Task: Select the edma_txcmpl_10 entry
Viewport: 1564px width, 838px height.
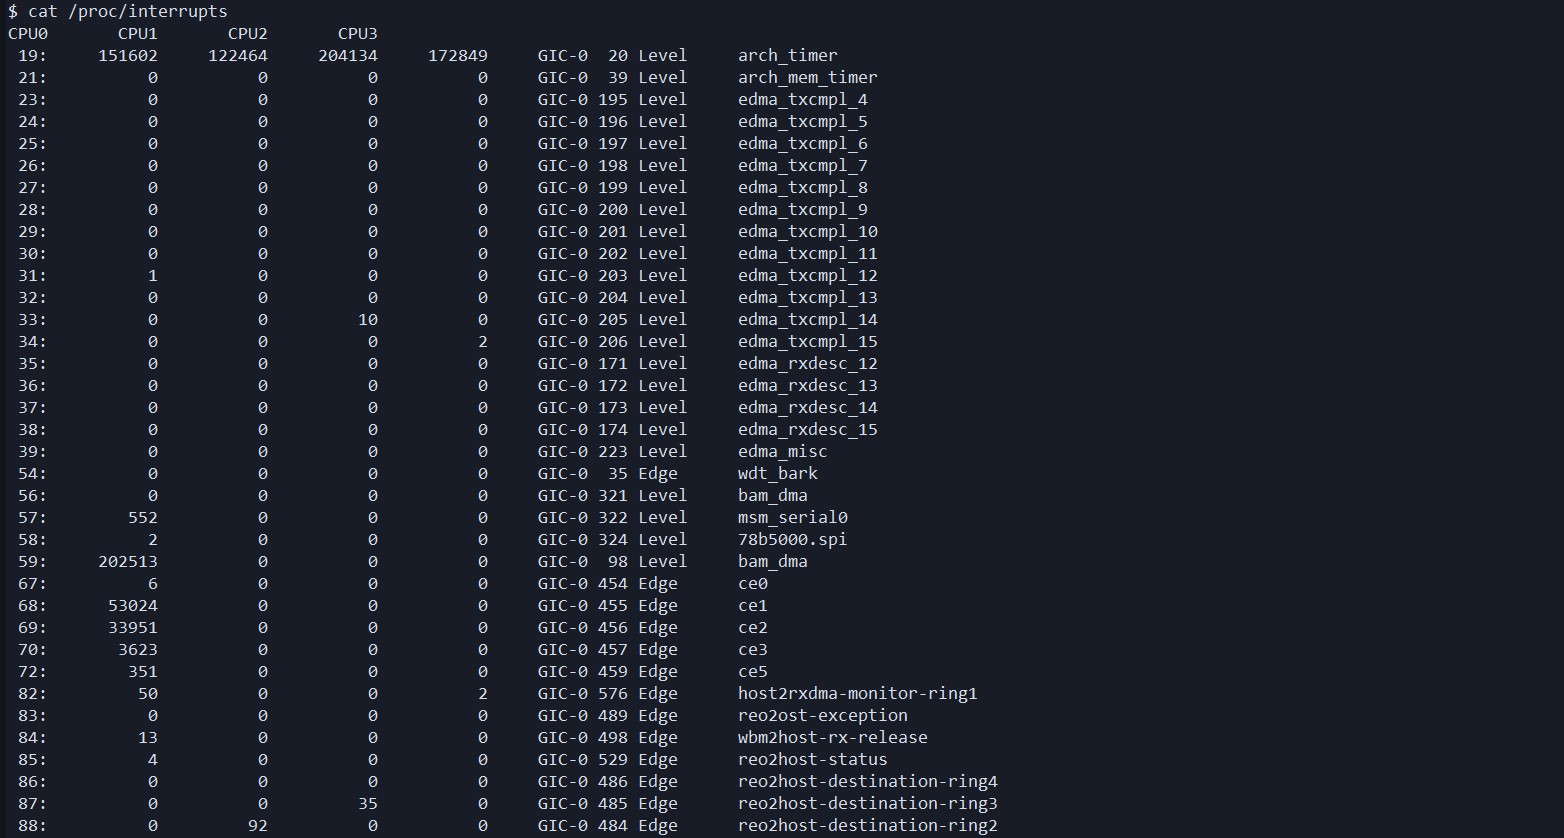Action: (x=808, y=232)
